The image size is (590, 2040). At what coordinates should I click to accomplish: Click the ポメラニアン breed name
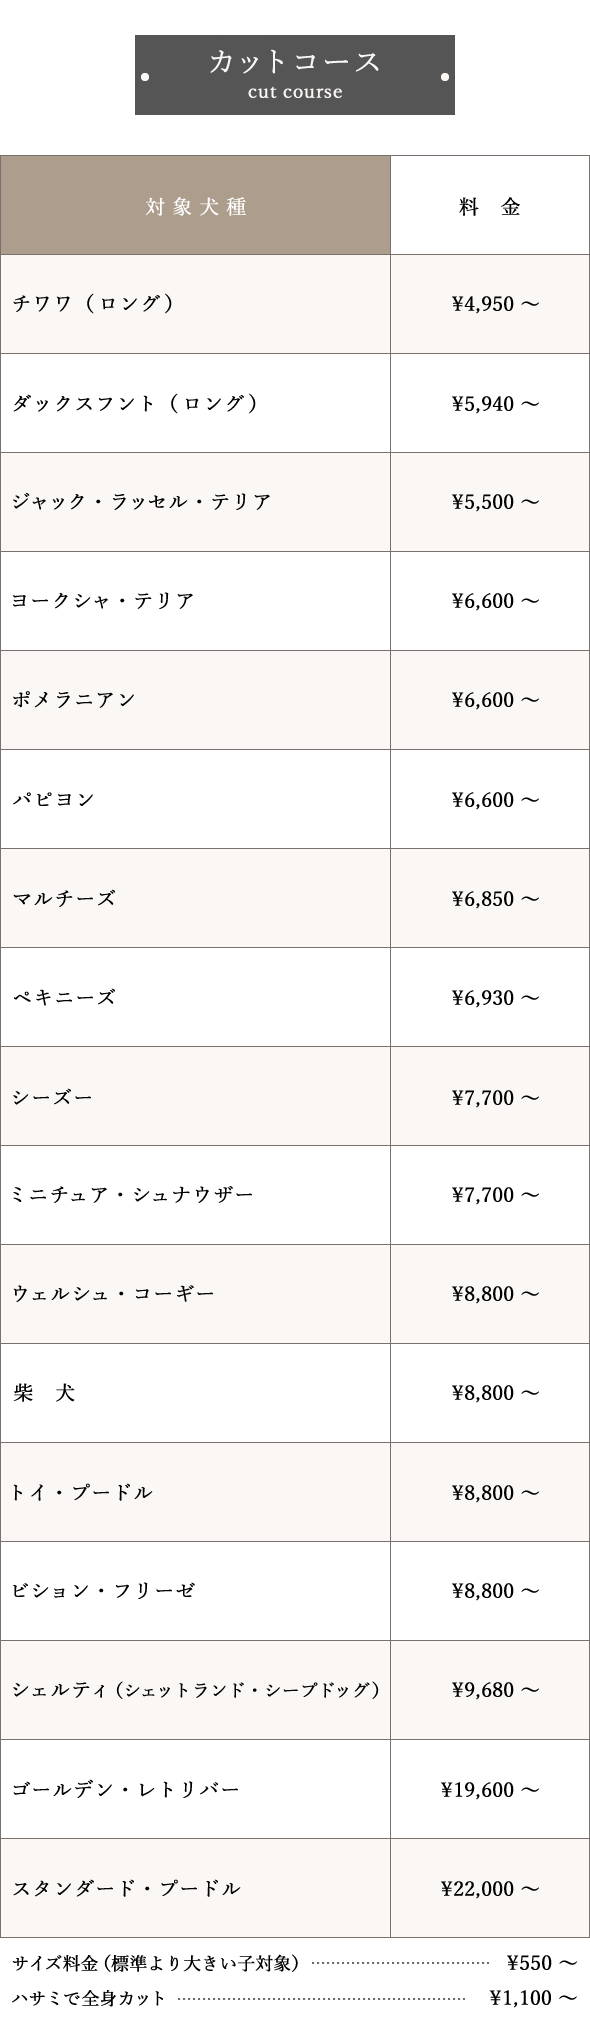pos(74,700)
